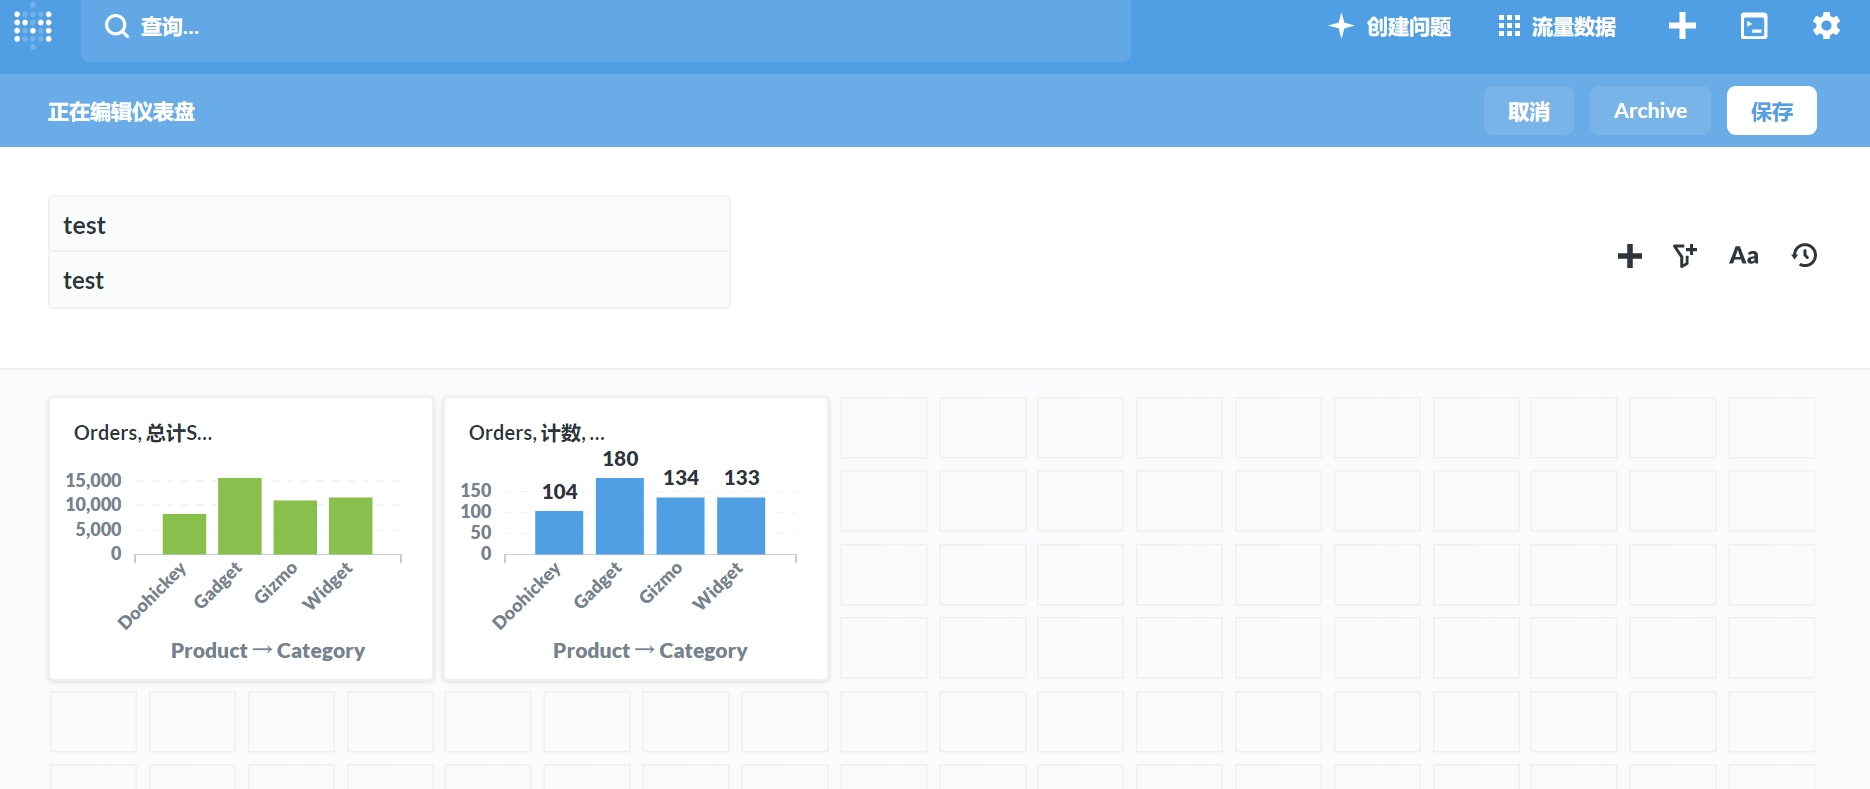The width and height of the screenshot is (1870, 789).
Task: Click the green Doohickey bar
Action: (x=184, y=534)
